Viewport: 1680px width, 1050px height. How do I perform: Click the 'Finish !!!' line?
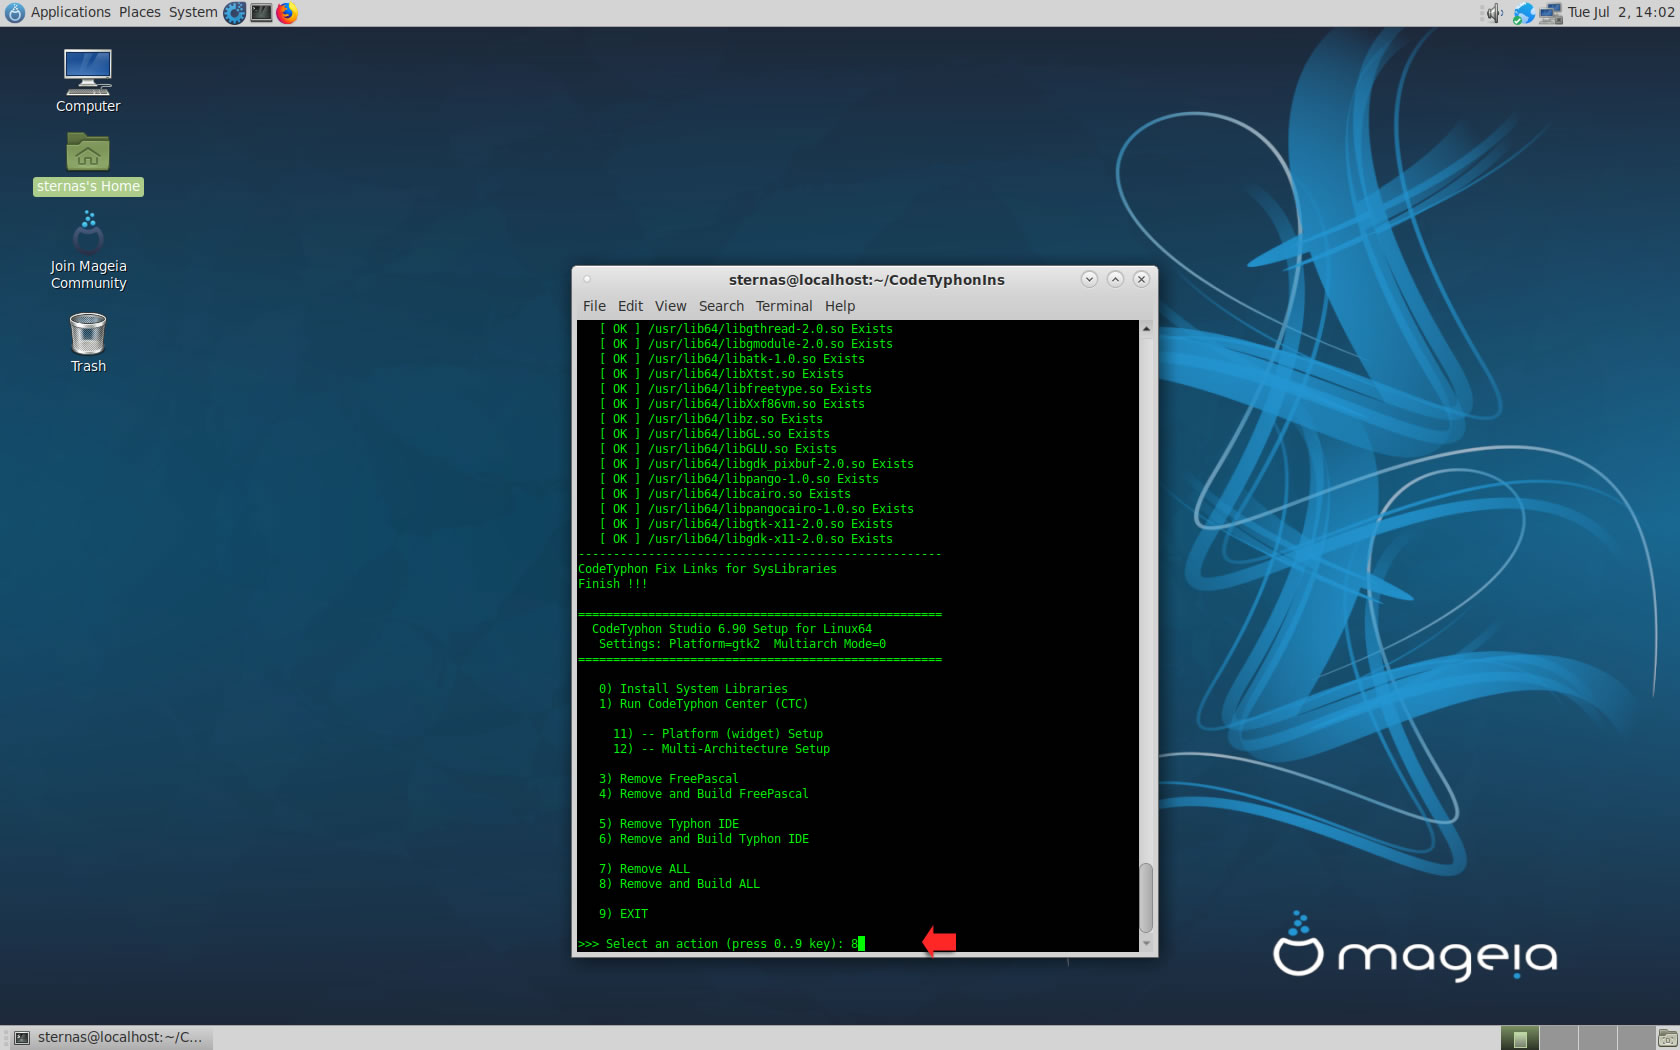point(613,584)
